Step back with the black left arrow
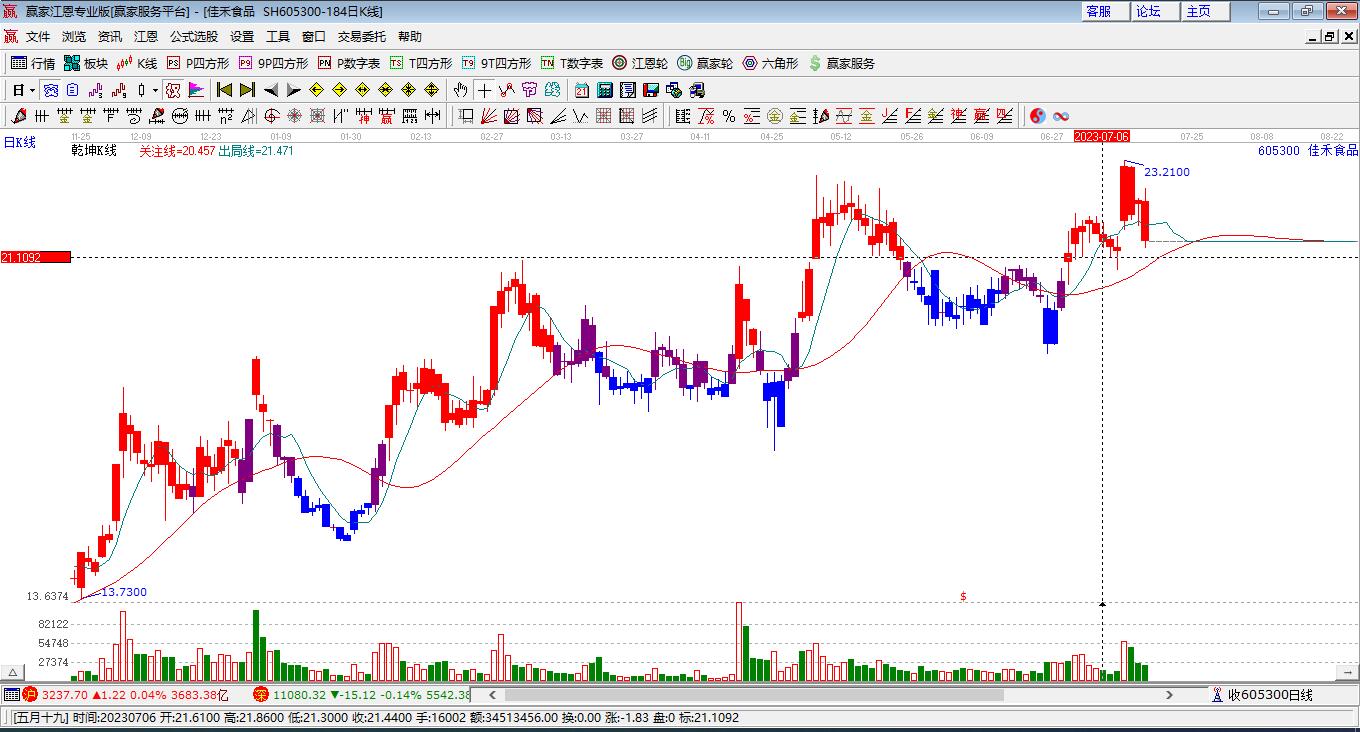This screenshot has width=1360, height=732. coord(271,90)
